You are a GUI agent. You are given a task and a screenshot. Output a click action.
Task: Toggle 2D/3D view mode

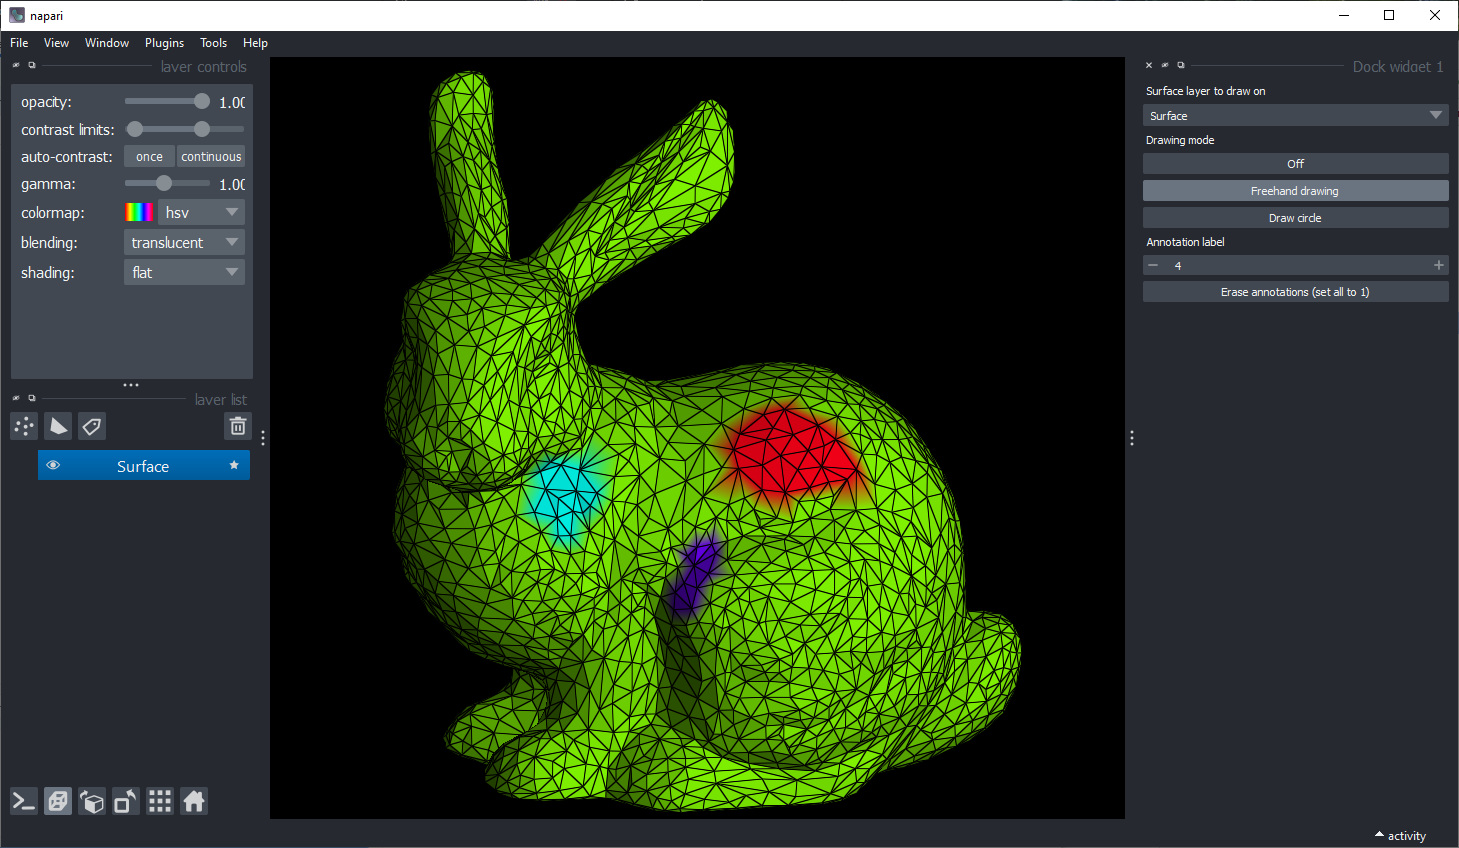click(x=58, y=801)
